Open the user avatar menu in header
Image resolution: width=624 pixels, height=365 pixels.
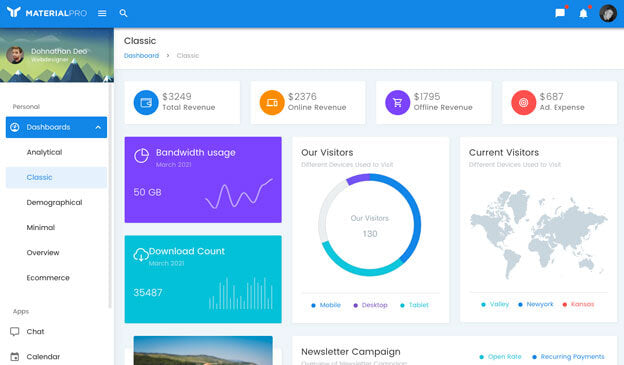point(608,13)
